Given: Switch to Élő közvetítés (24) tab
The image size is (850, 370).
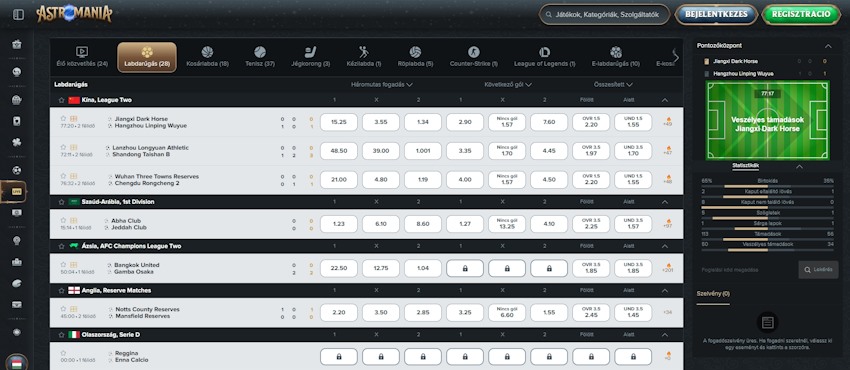Looking at the screenshot, I should tap(82, 57).
